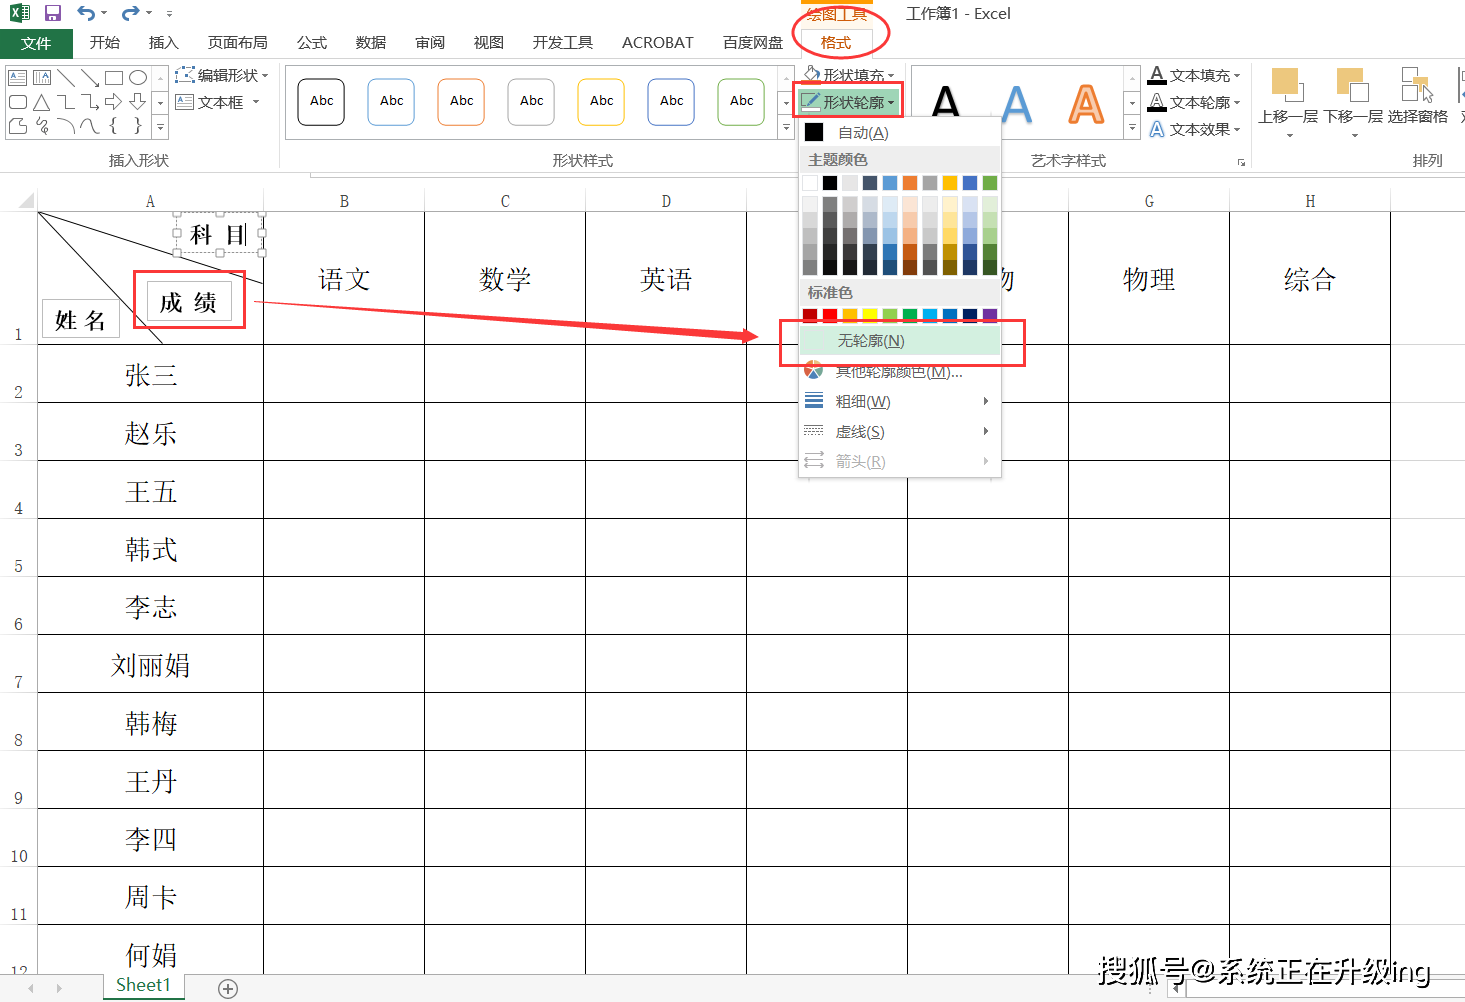Switch to the Formulas (公式) tab

[x=311, y=43]
